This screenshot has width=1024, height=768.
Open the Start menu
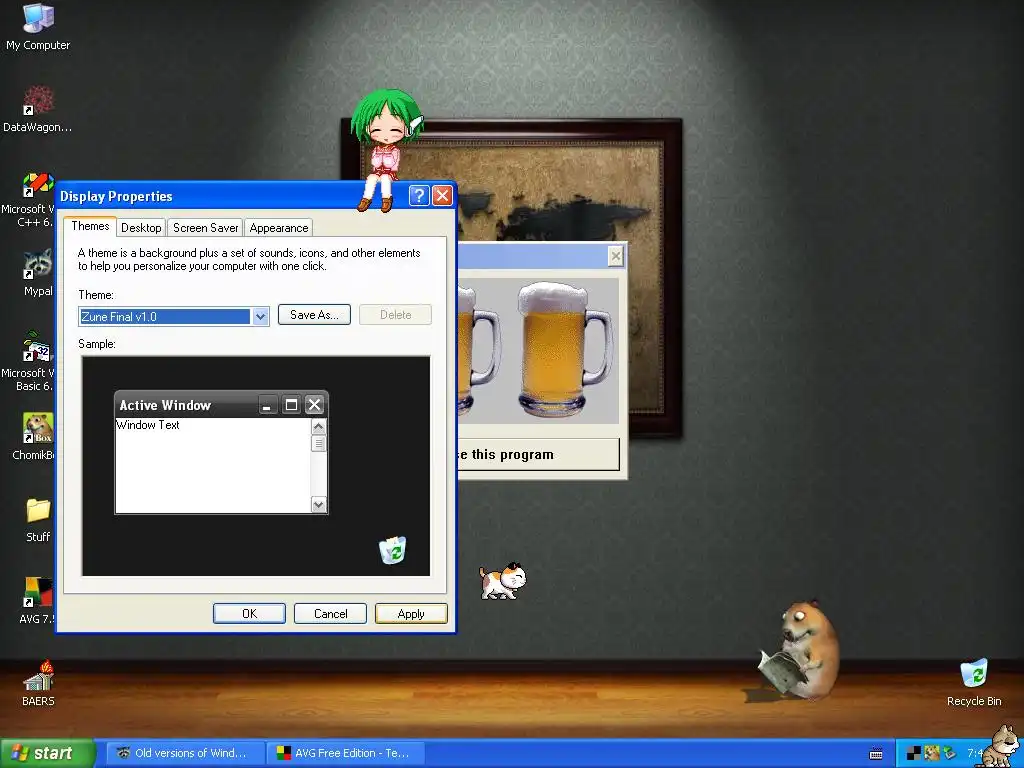coord(47,753)
